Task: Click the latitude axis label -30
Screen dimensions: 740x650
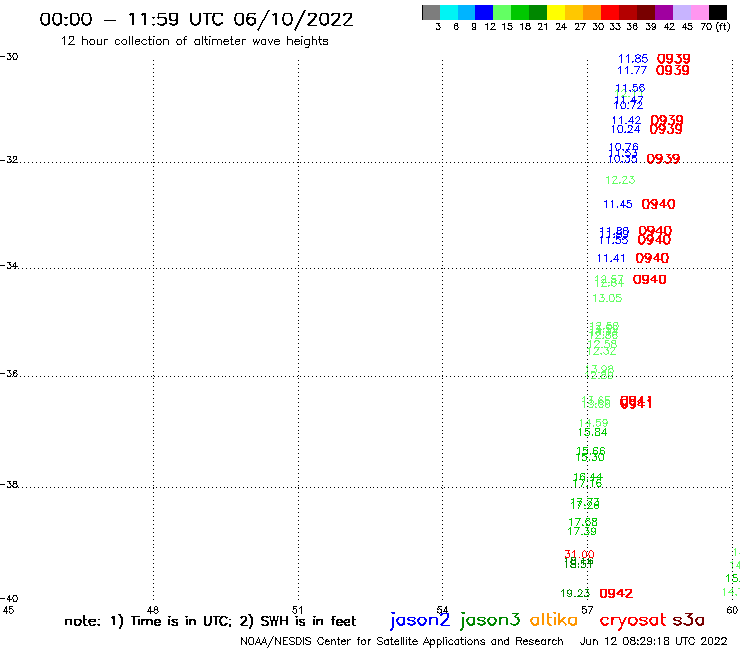Action: click(9, 57)
